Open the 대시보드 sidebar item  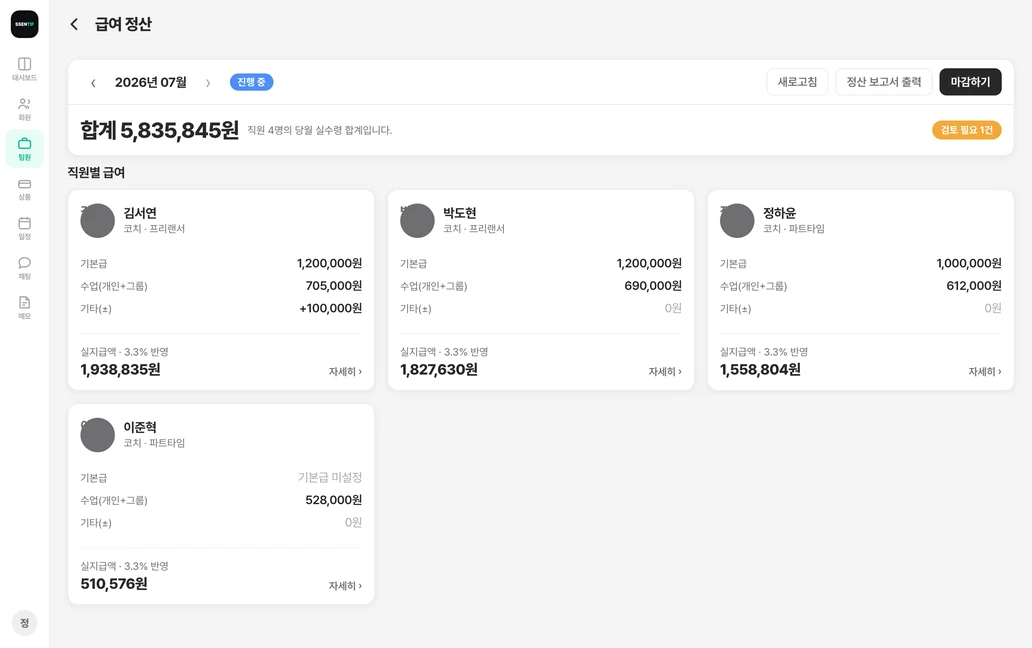click(x=24, y=69)
